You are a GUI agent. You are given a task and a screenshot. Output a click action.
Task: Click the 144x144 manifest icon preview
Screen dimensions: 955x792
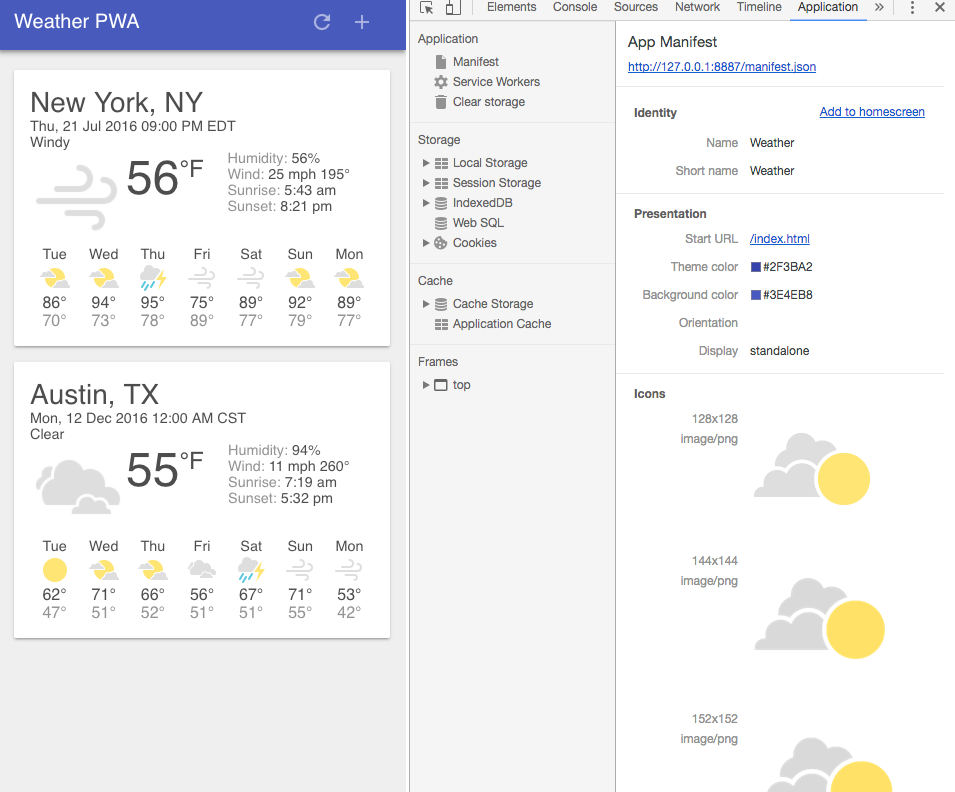tap(819, 618)
